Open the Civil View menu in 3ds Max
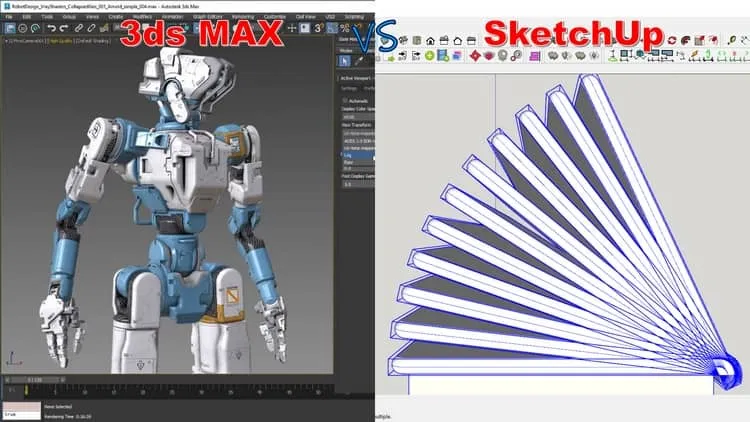Screen dimensions: 750x422 (306, 17)
